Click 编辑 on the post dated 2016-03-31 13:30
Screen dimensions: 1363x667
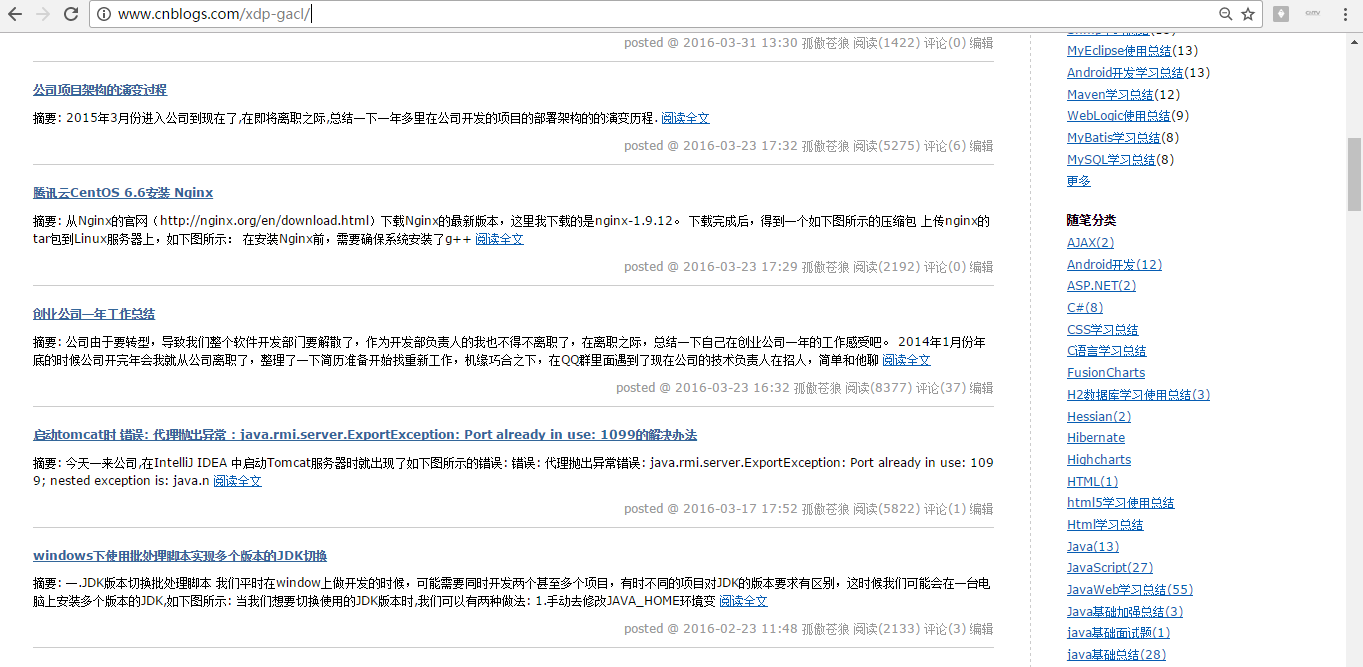pos(982,43)
